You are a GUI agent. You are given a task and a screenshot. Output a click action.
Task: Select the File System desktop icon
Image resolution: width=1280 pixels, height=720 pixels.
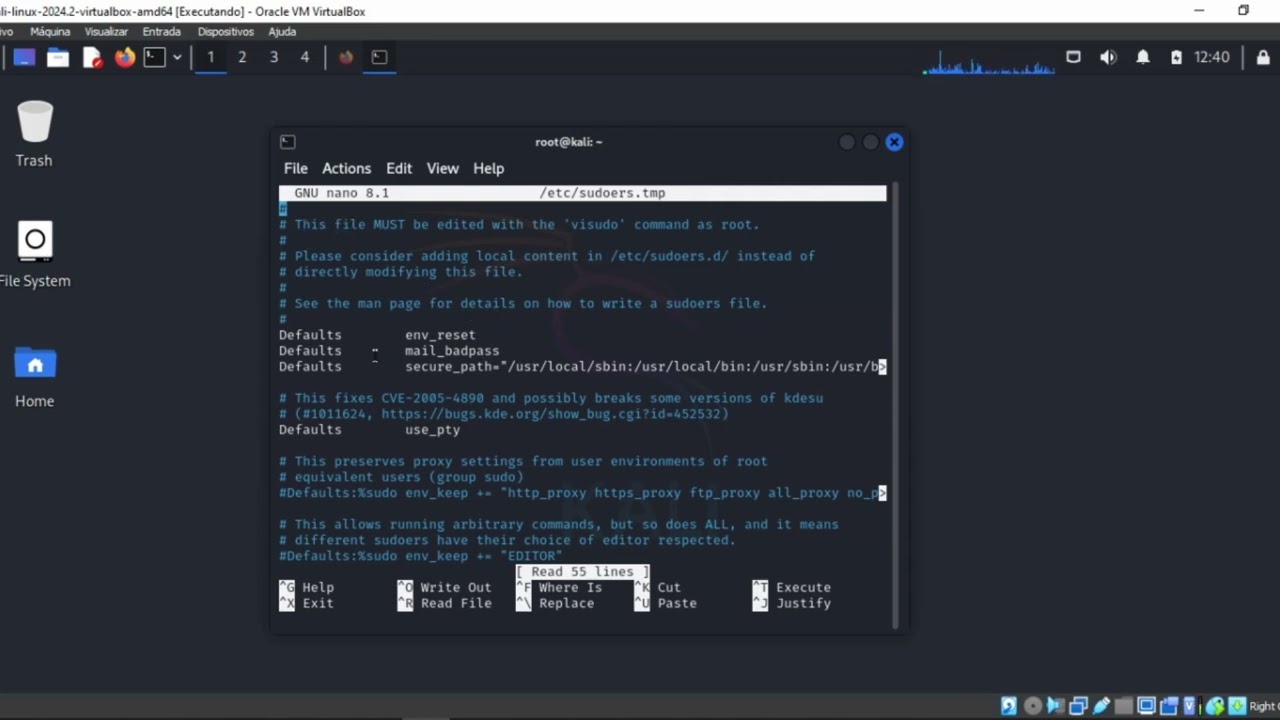pos(34,254)
